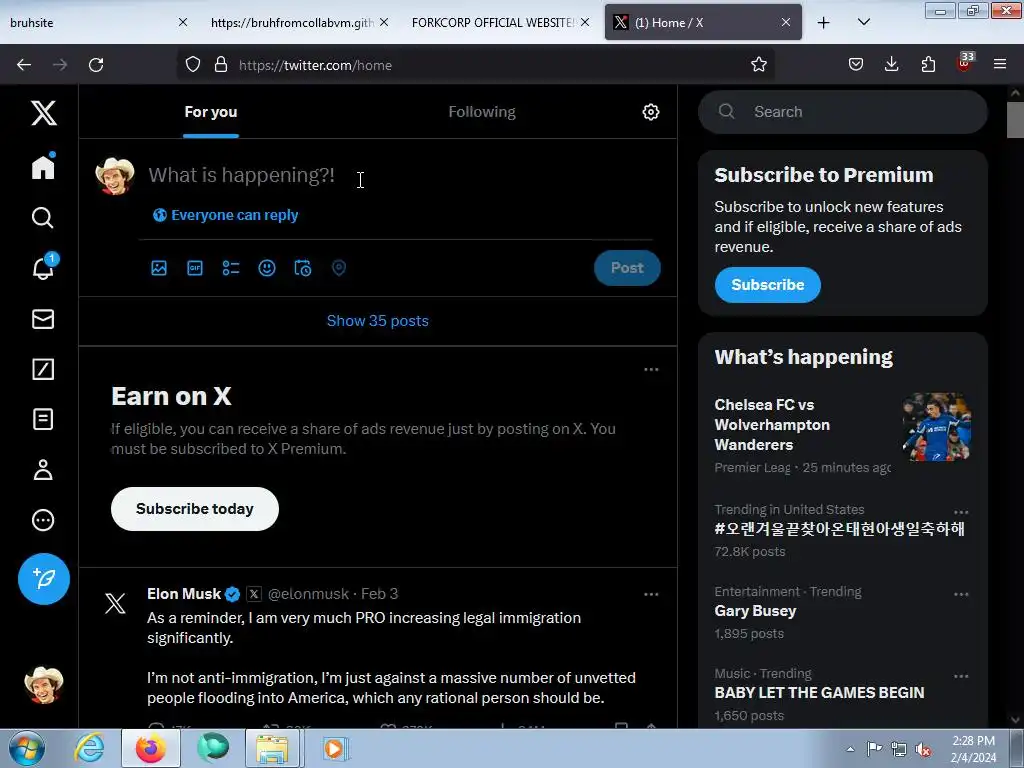Image resolution: width=1024 pixels, height=768 pixels.
Task: Click the Subscribe today button
Action: point(195,509)
